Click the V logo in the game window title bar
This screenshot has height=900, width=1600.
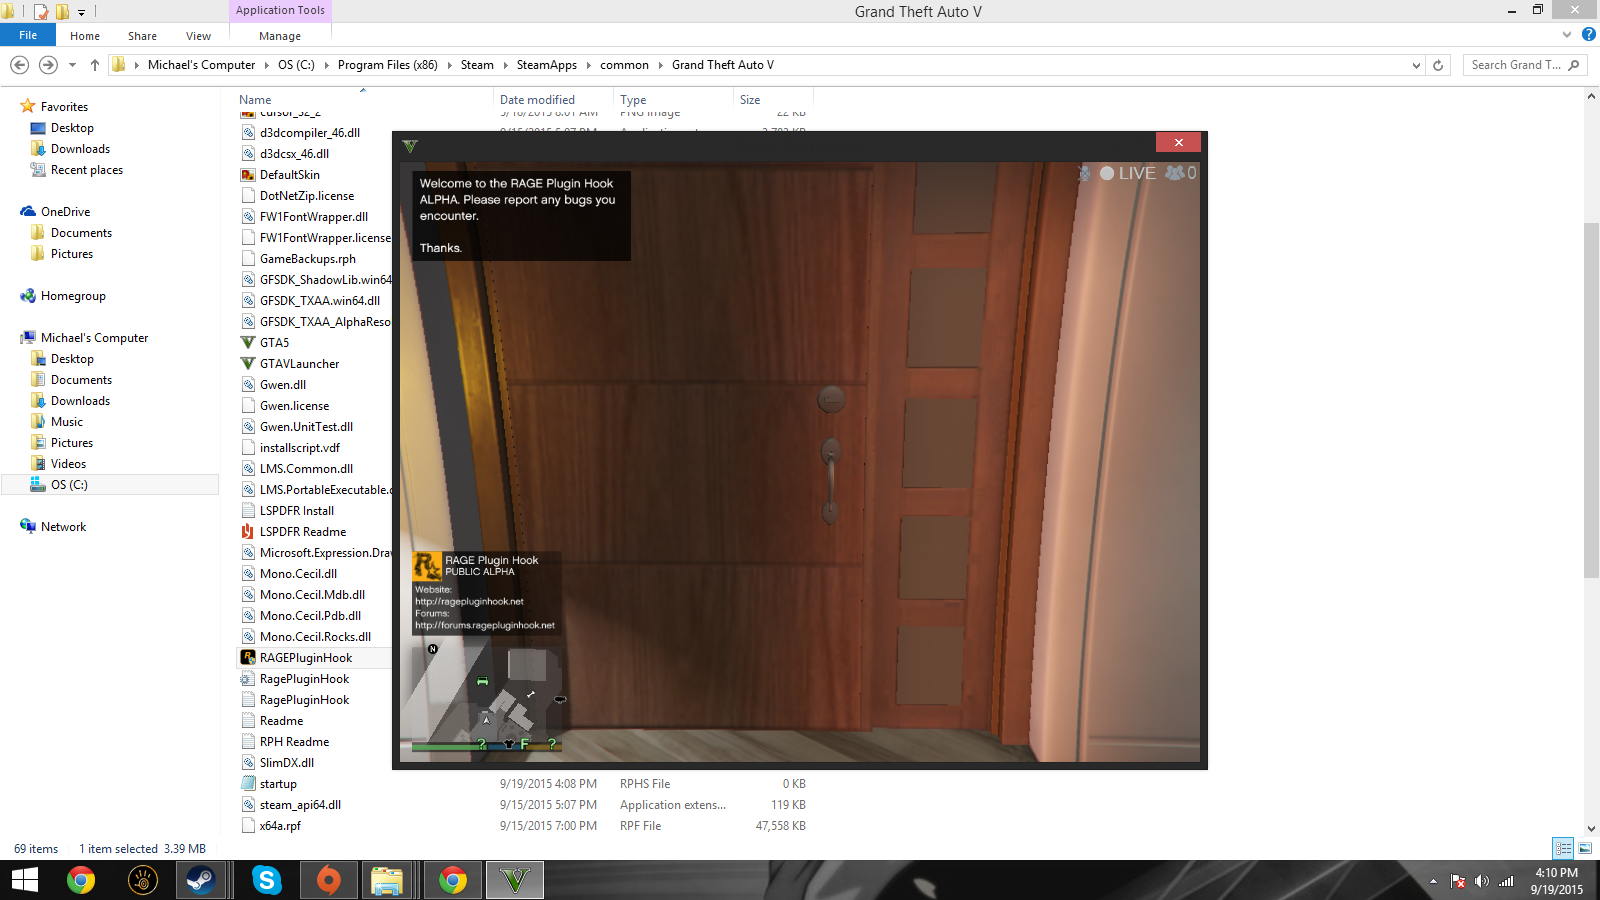(410, 146)
